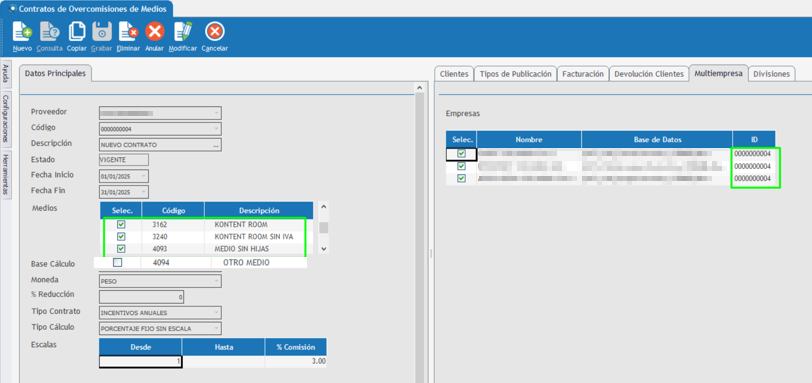The height and width of the screenshot is (383, 812).
Task: Open the Configuraciones side panel tab
Action: click(x=5, y=119)
